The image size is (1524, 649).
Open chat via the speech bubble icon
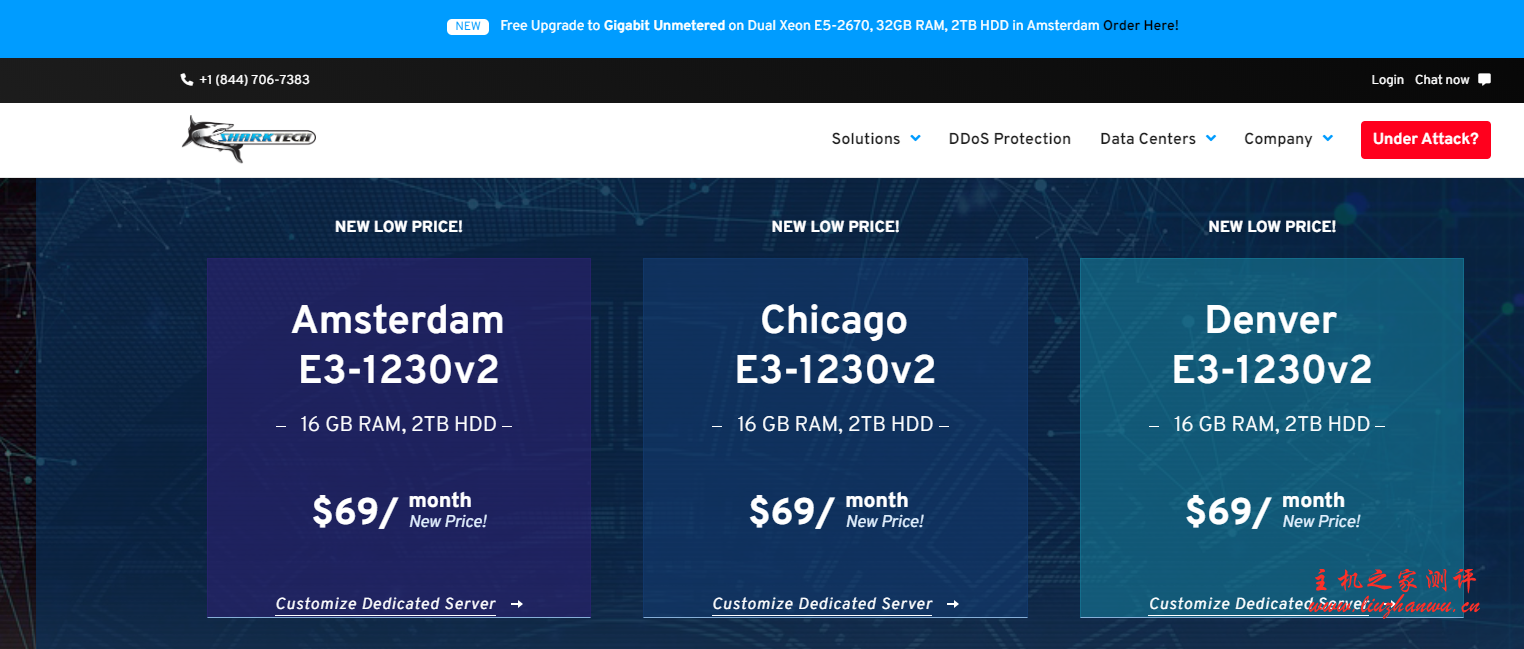click(x=1484, y=79)
